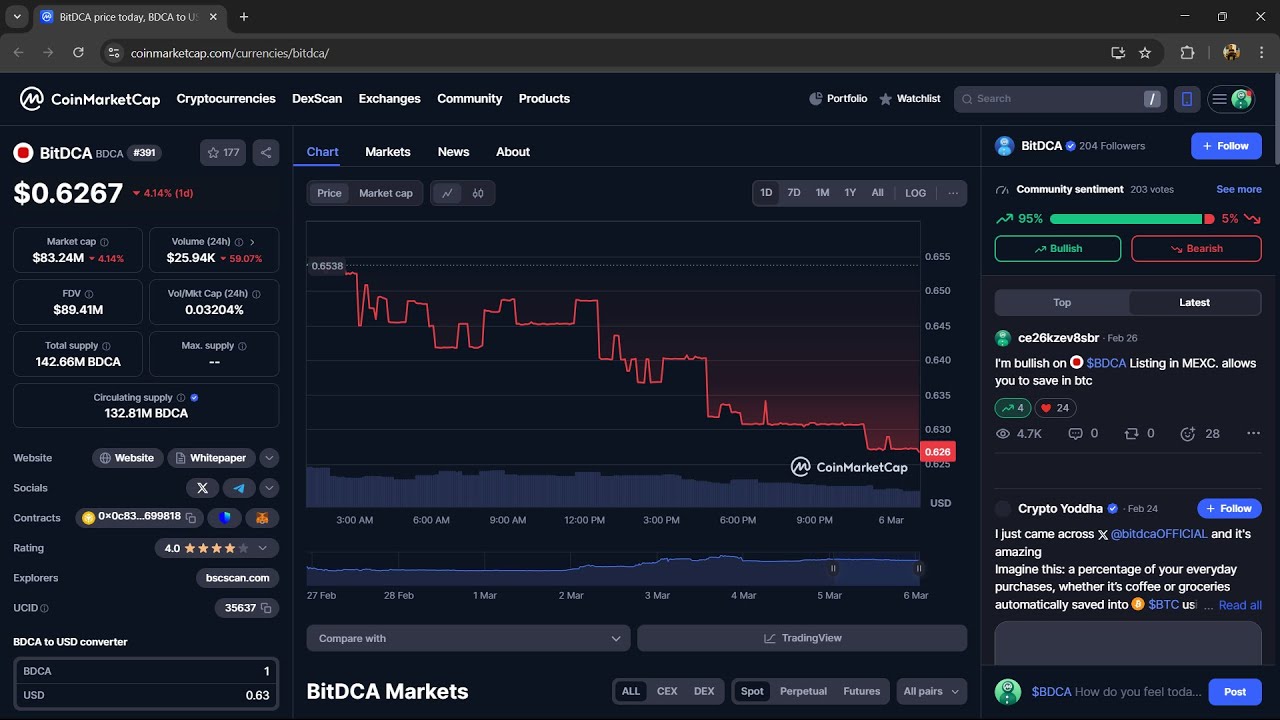Switch chart to Market cap view
Screen dimensions: 1280x720
pyautogui.click(x=386, y=193)
